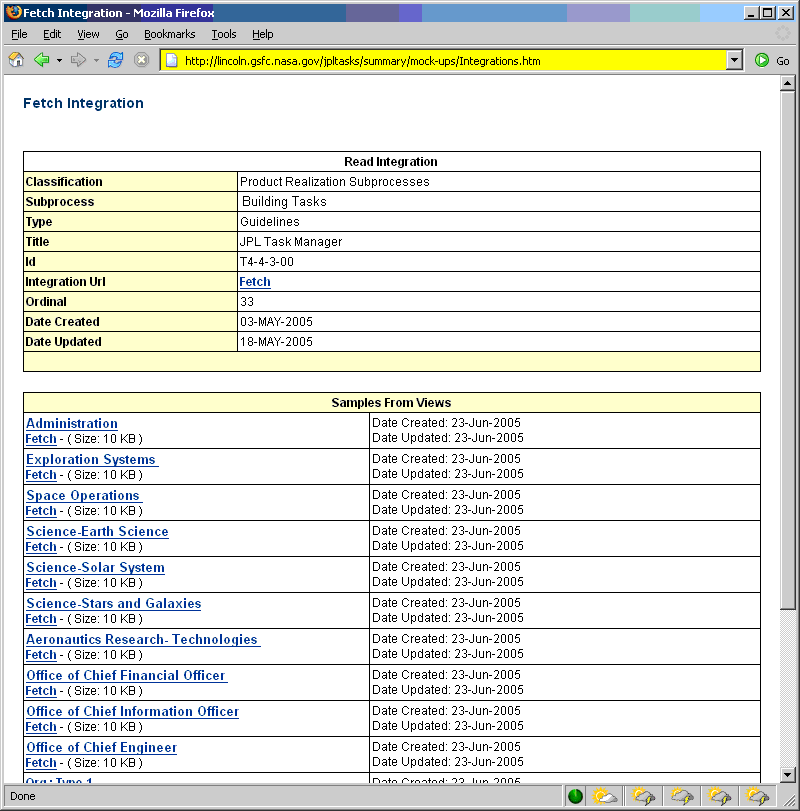Screen dimensions: 800x811
Task: Click the Firefox logo in title bar
Action: (x=14, y=12)
